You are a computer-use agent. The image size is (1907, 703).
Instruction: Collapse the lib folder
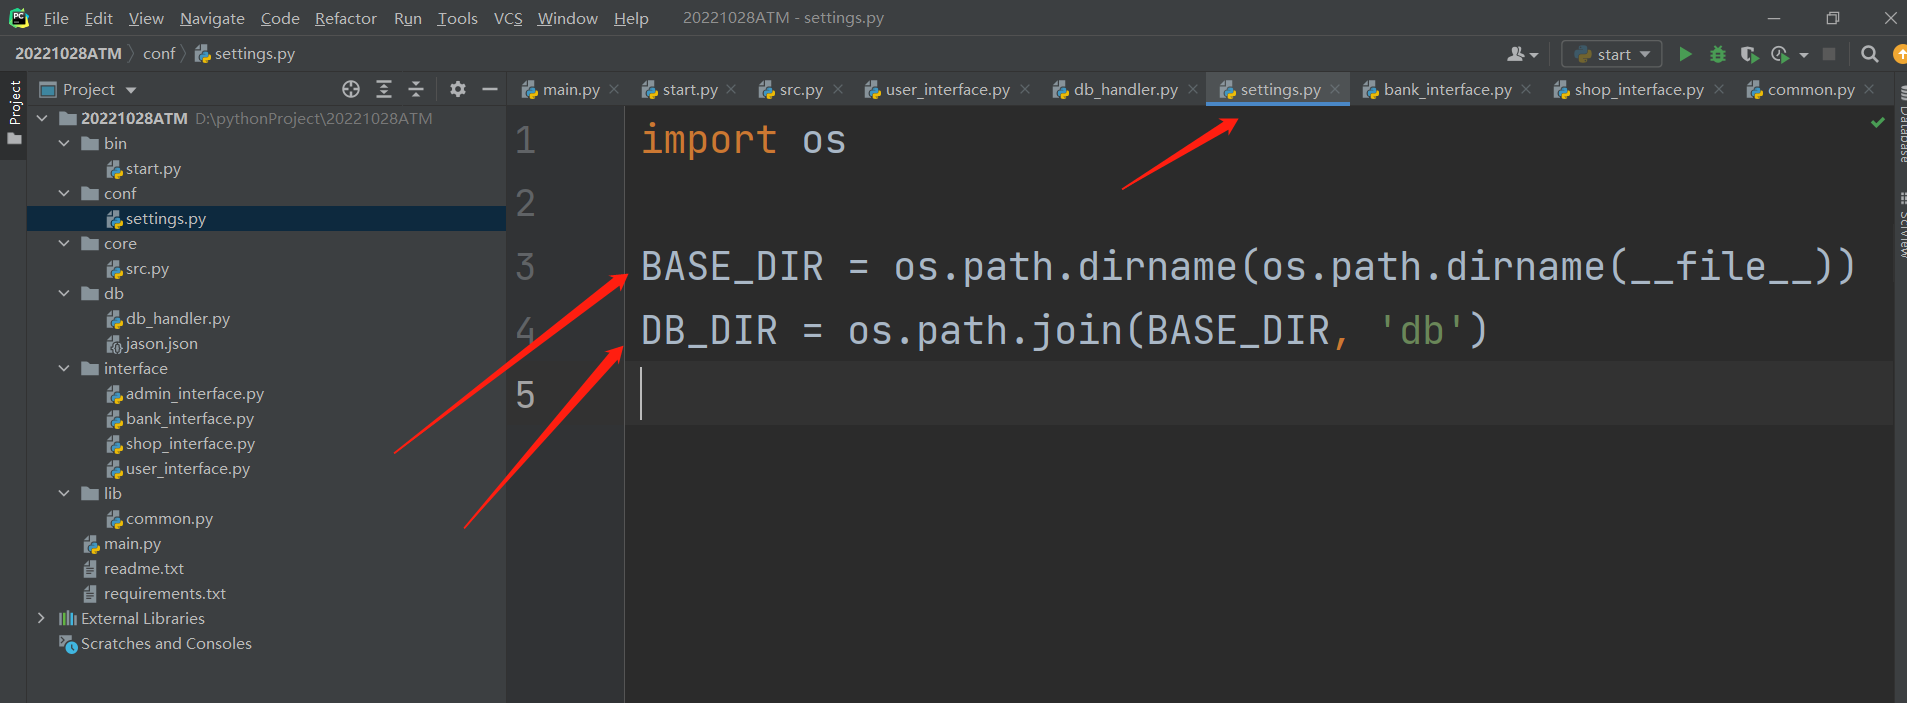pos(64,493)
